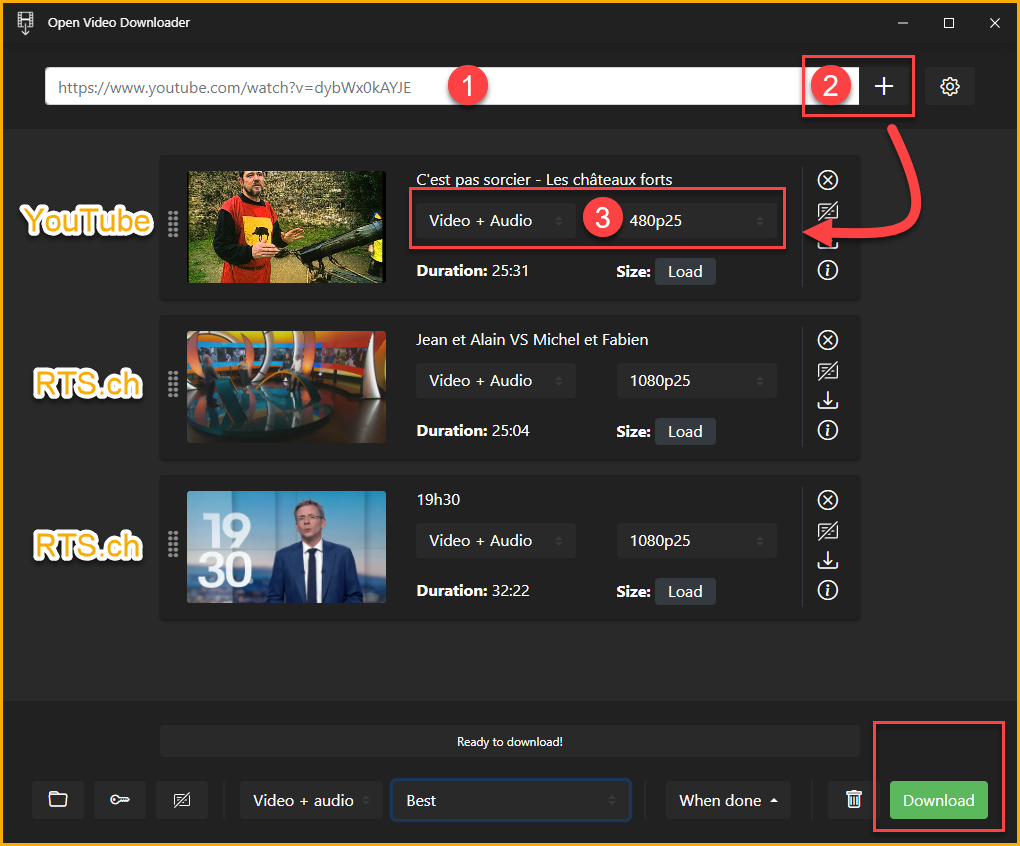This screenshot has height=846, width=1020.
Task: Remove the 'C'est pas sorcier' video
Action: [828, 180]
